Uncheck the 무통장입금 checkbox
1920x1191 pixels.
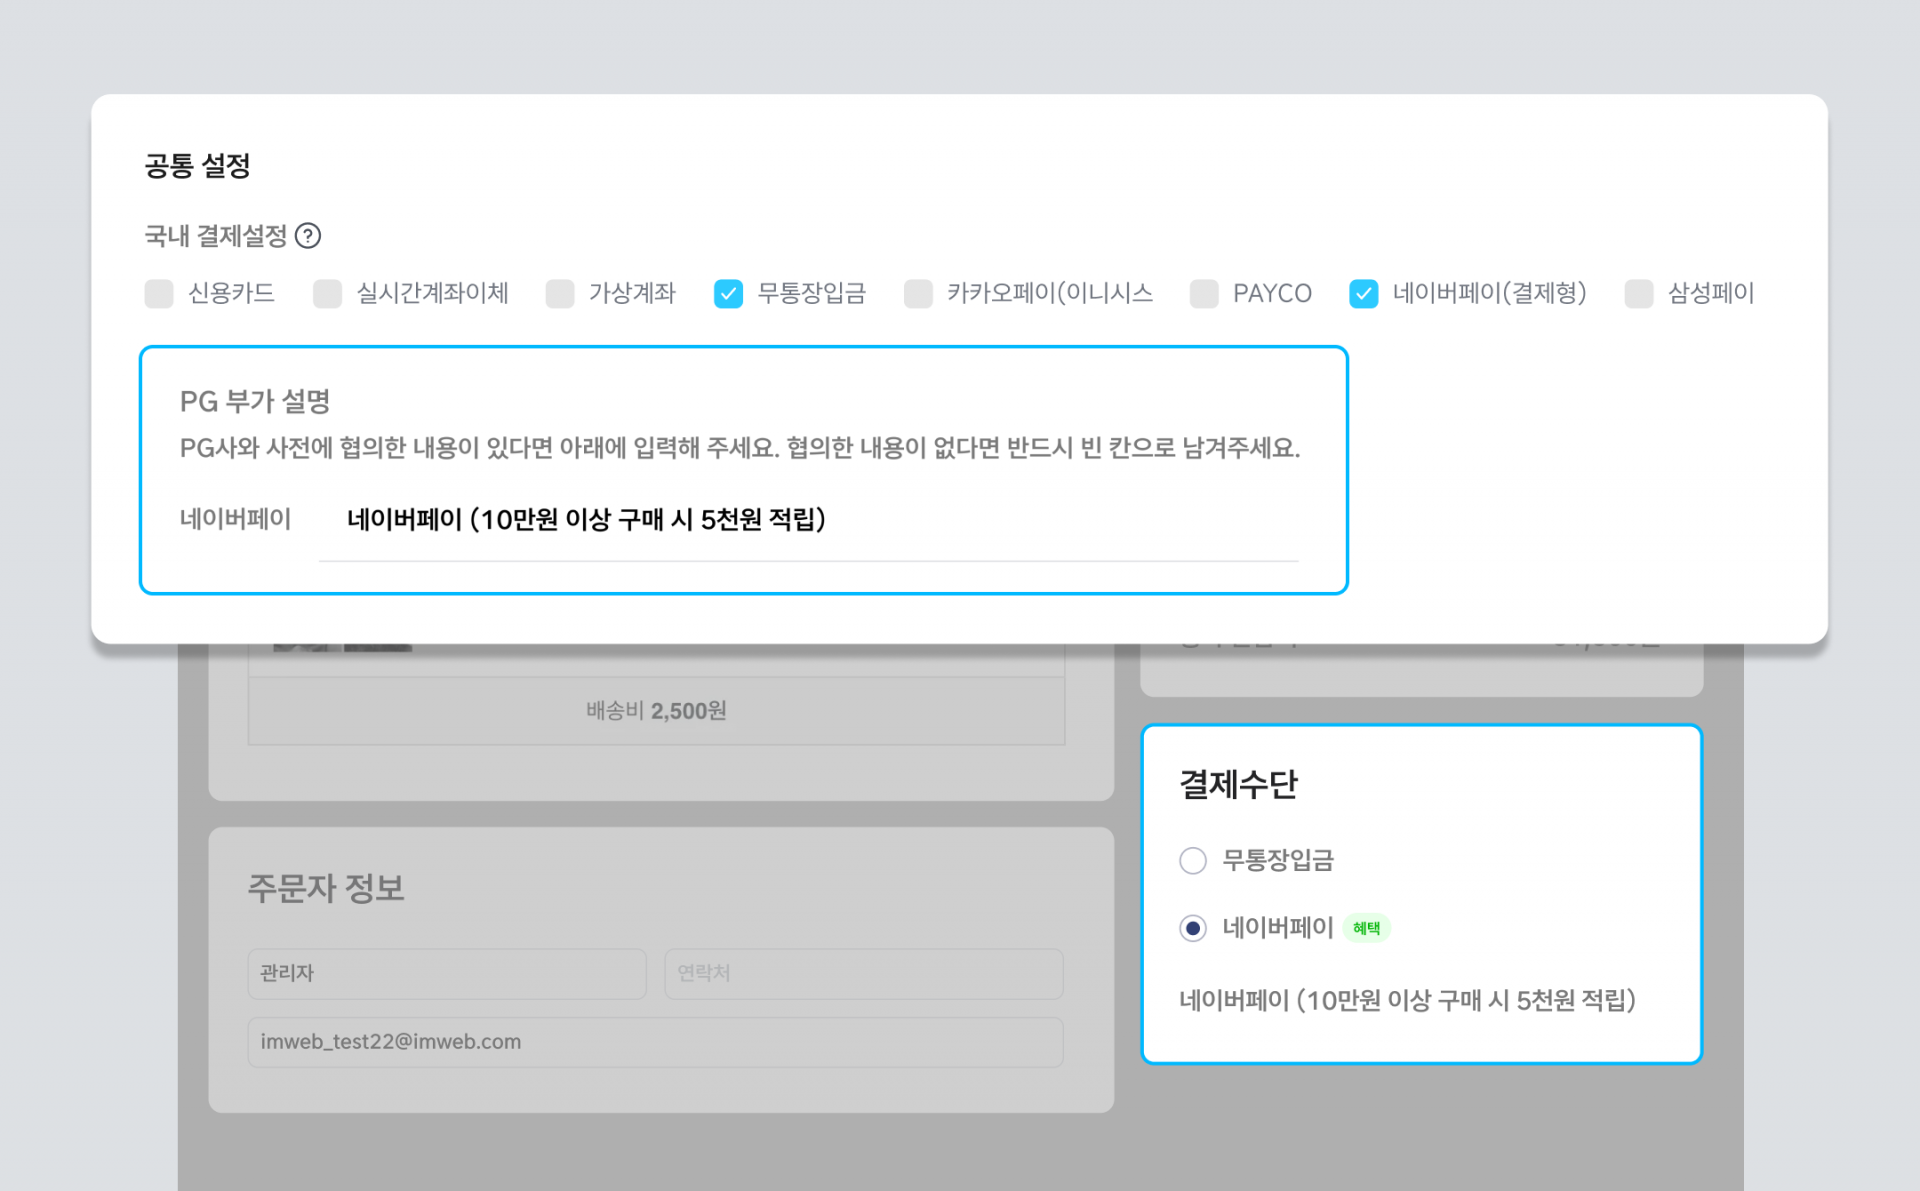pos(728,293)
